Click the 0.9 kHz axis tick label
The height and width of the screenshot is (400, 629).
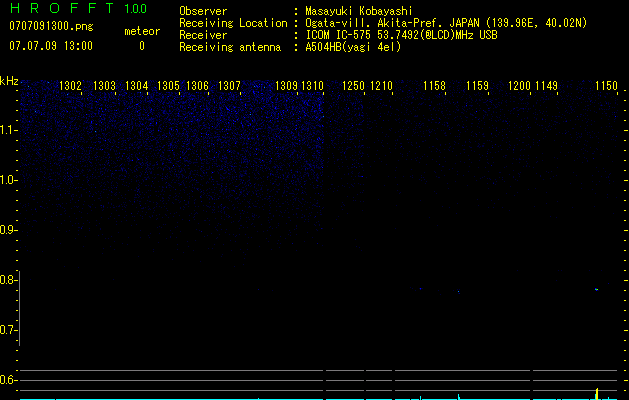tap(8, 230)
